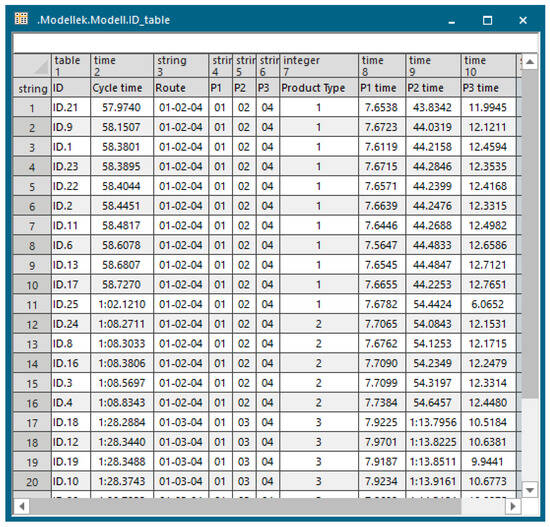Click route cell 01-02-04 in row 5
The image size is (550, 527).
click(181, 186)
